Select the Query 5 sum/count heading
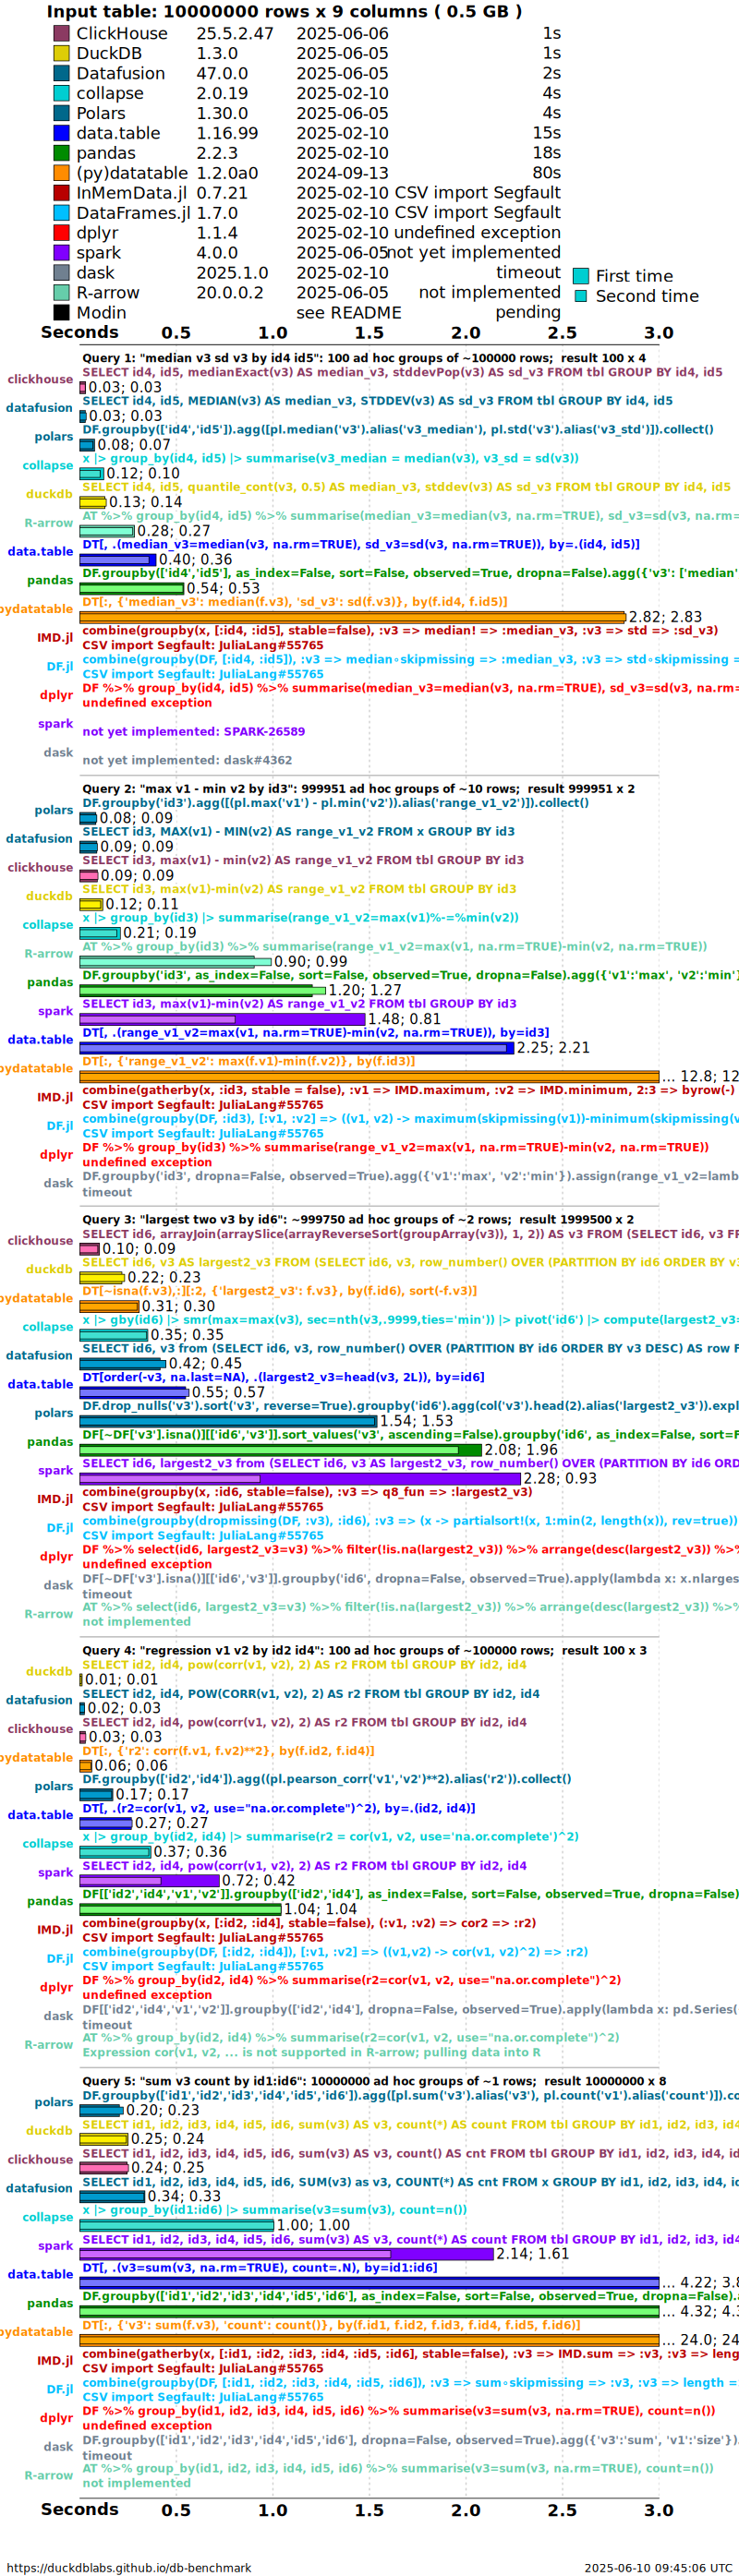The width and height of the screenshot is (739, 2576). click(374, 2081)
